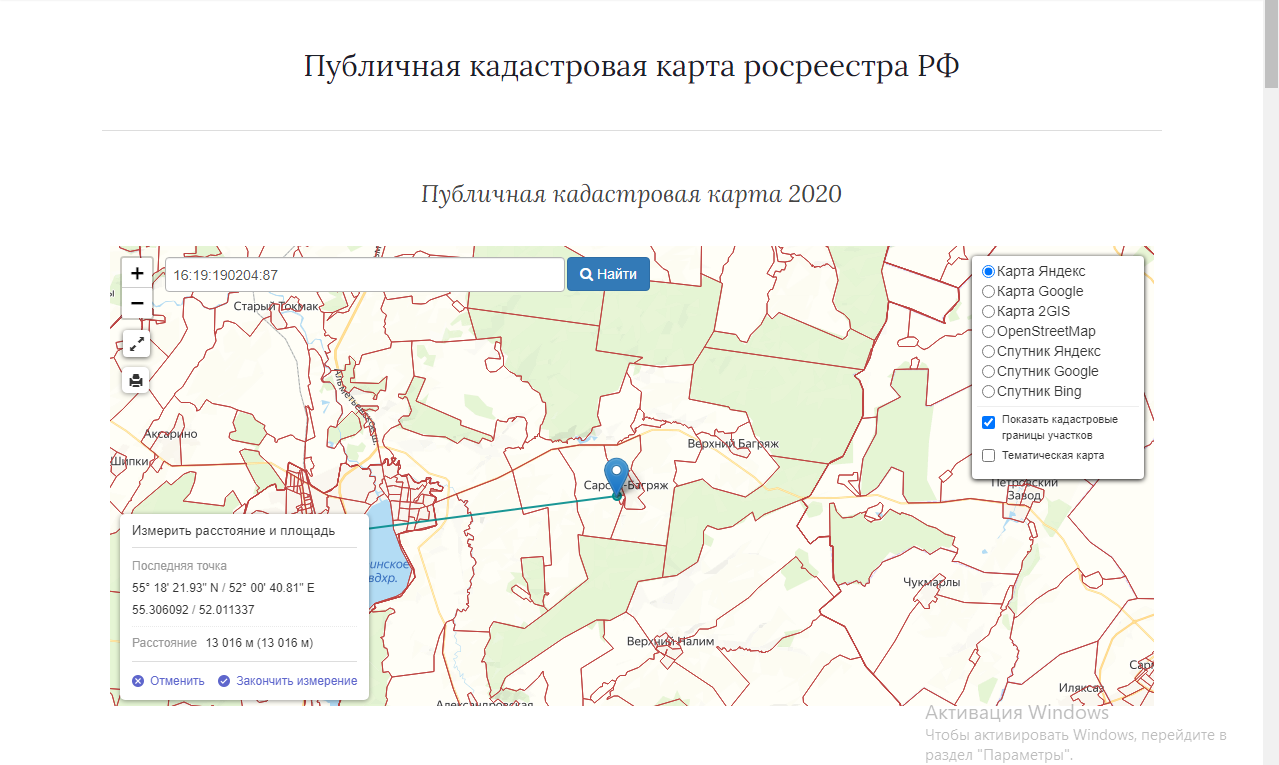Click the coordinates 55° 18' 21.93" N text
1279x765 pixels.
(x=176, y=588)
